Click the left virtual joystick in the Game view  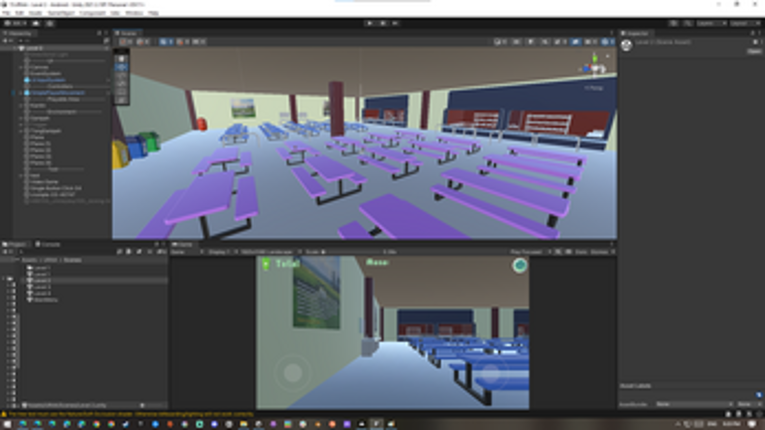click(293, 372)
